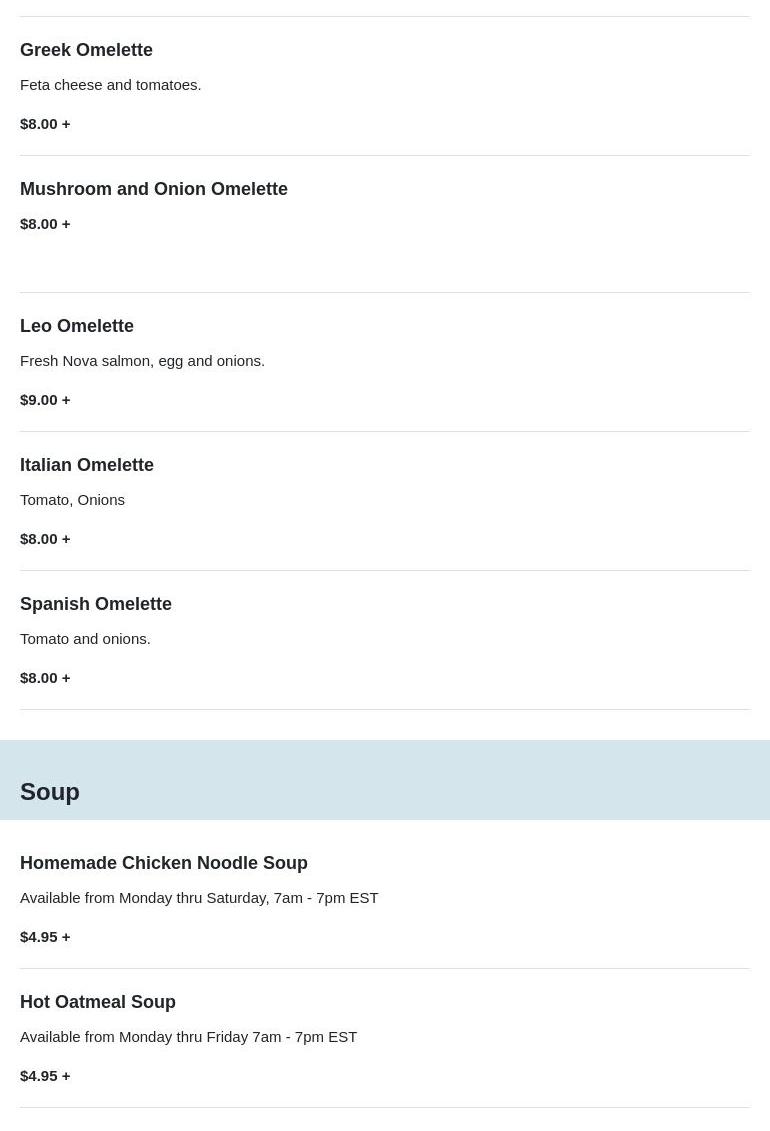
Task: Open Homemade Chicken Noodle Soup item
Action: click(x=164, y=863)
